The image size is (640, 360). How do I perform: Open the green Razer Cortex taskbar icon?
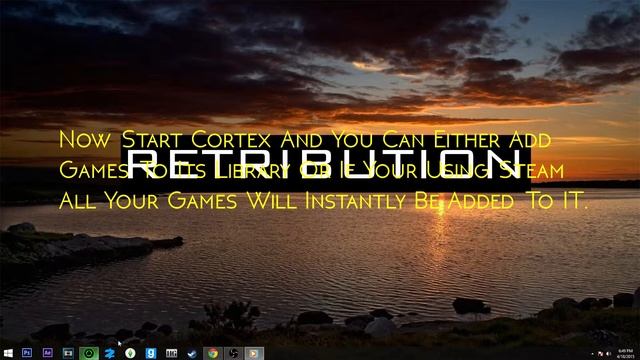click(89, 353)
